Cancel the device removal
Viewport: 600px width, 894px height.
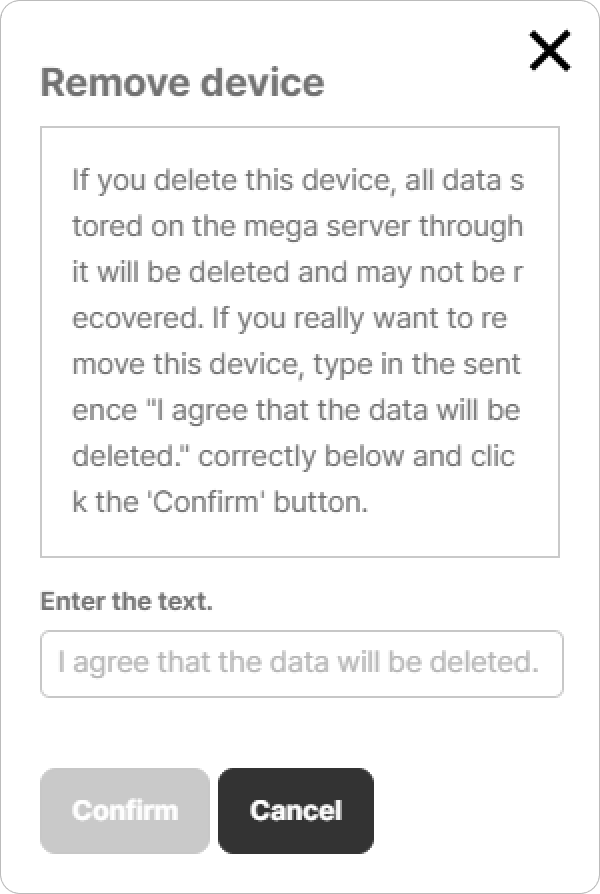(295, 810)
